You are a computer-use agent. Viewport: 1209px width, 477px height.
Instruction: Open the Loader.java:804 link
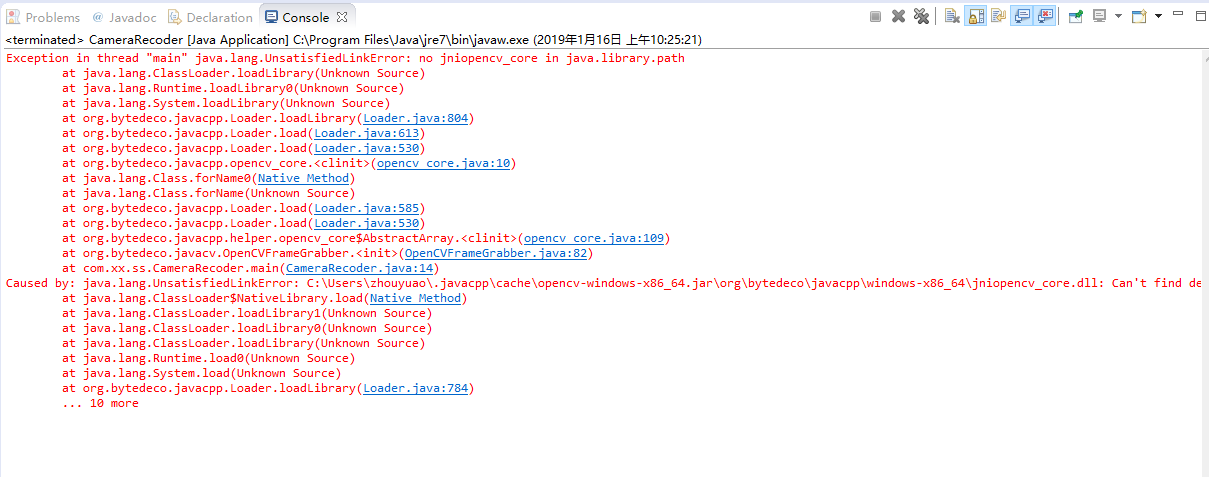point(415,118)
